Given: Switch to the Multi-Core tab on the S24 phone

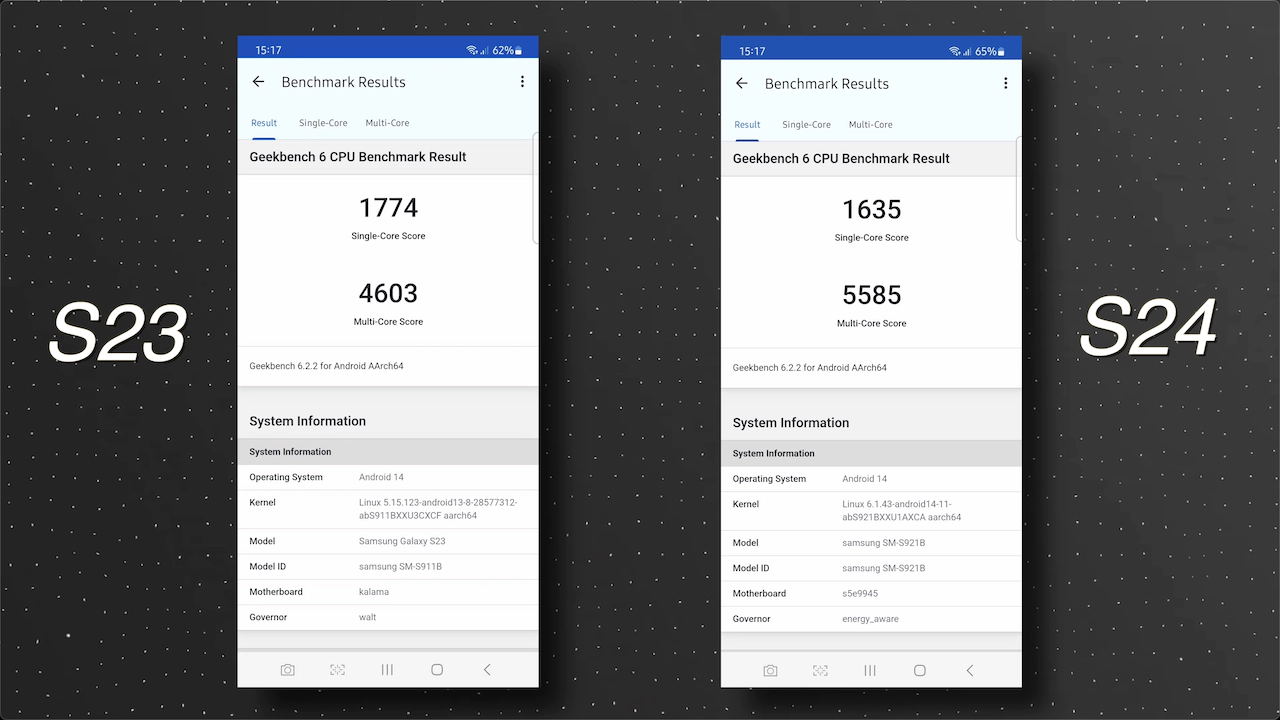Looking at the screenshot, I should tap(870, 125).
